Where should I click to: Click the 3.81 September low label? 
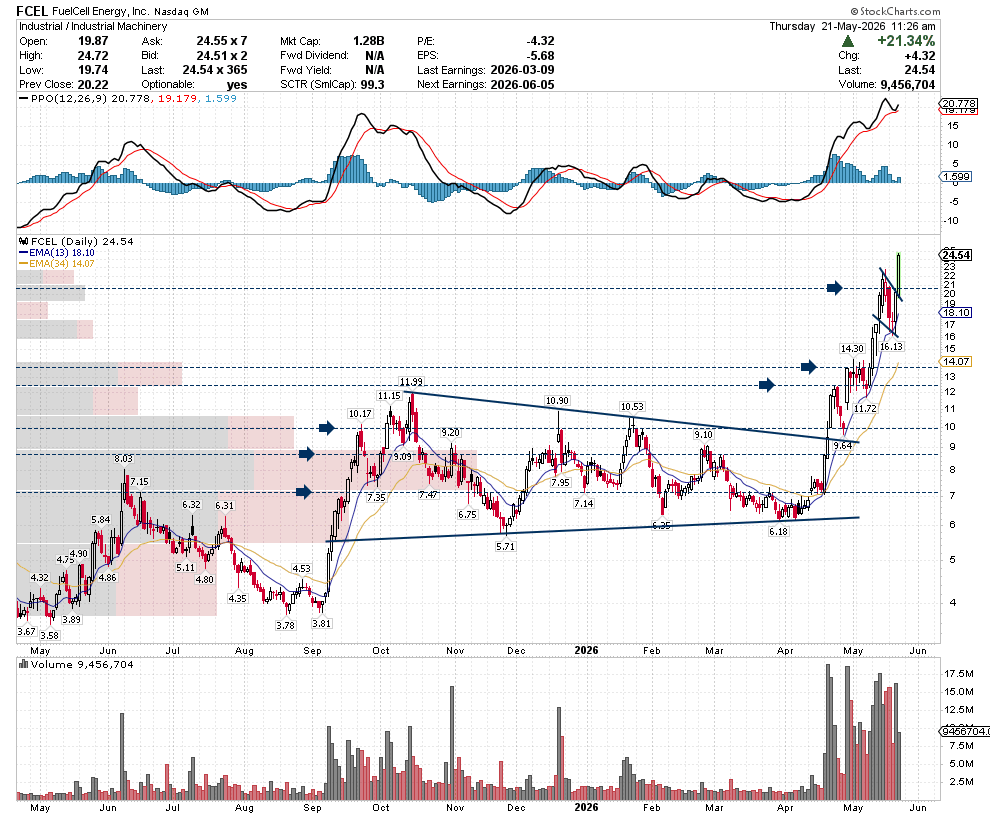coord(321,623)
